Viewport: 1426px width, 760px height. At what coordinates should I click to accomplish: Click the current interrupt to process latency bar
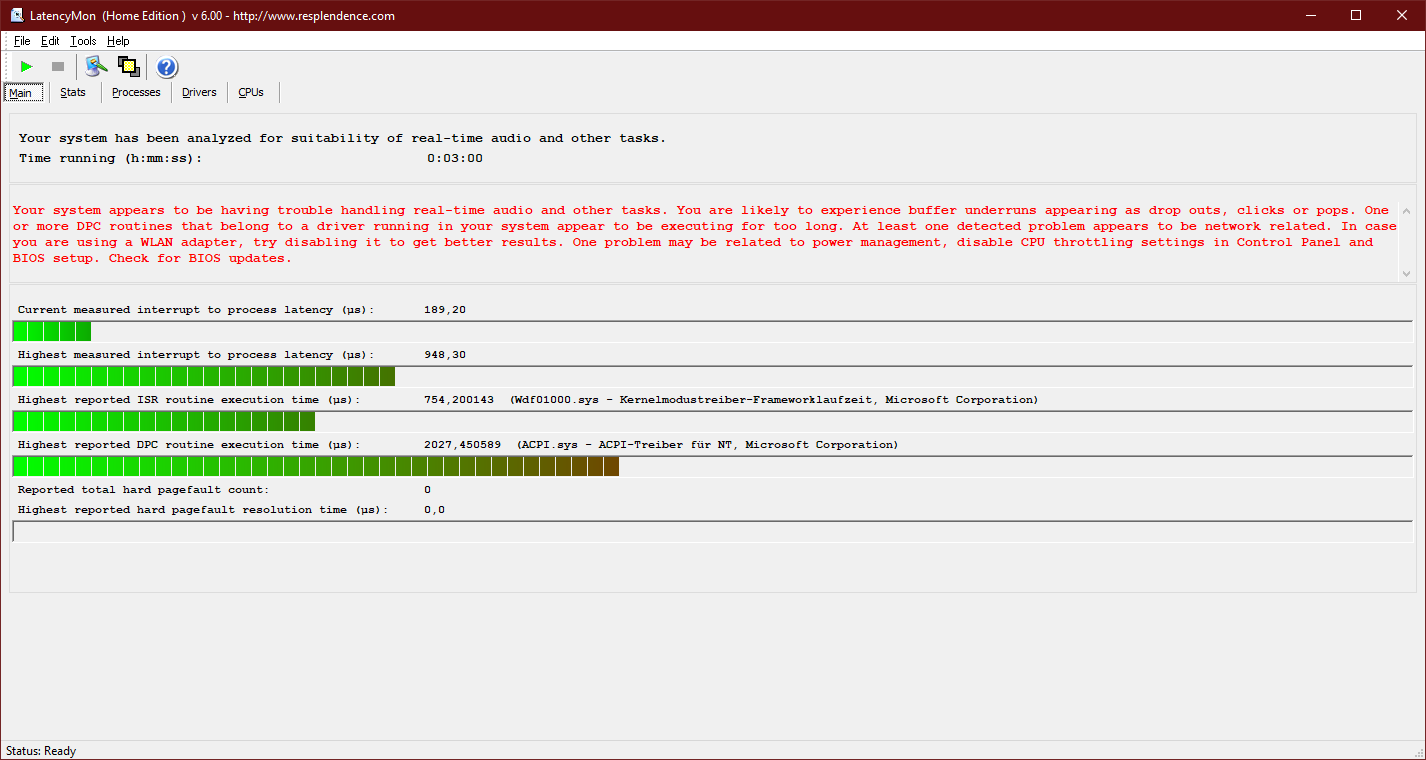click(713, 331)
